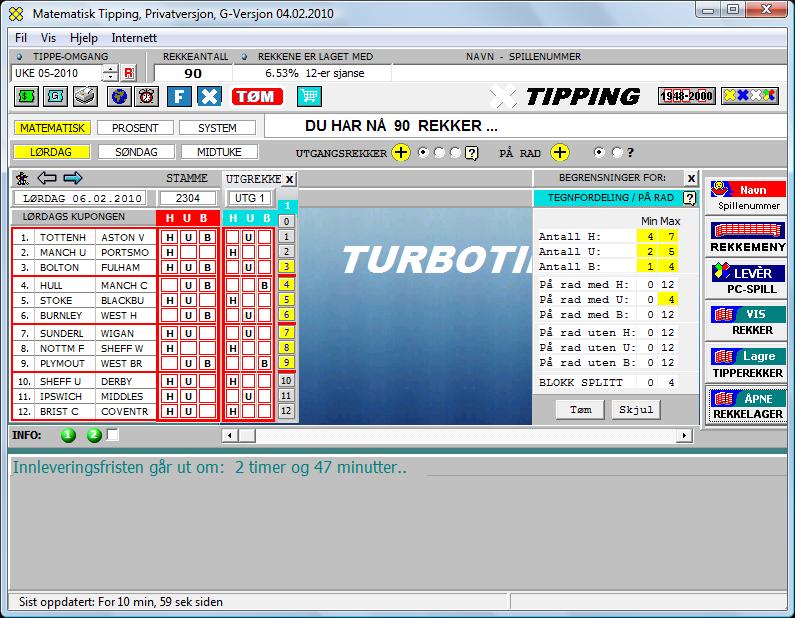Screen dimensions: 795x618
Task: Select the LØRDAG tab
Action: (51, 152)
